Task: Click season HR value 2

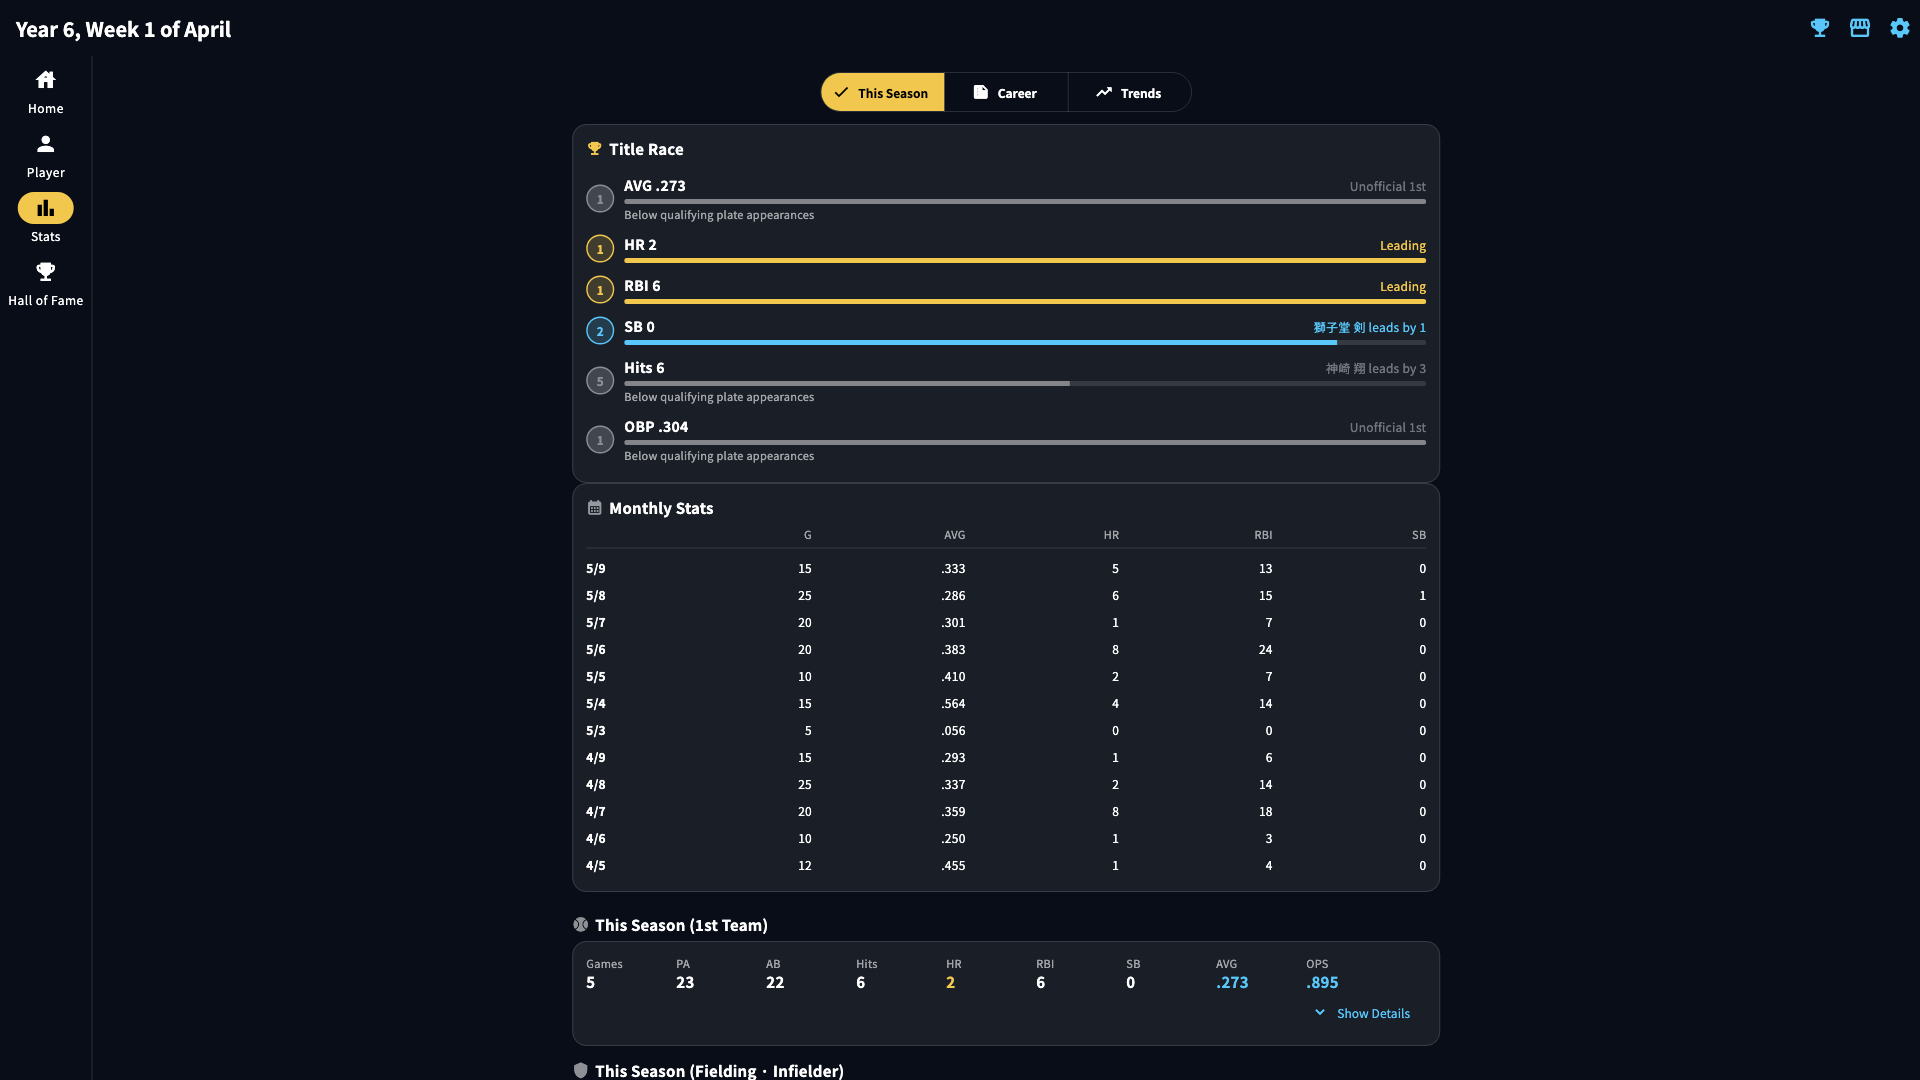Action: [x=950, y=982]
